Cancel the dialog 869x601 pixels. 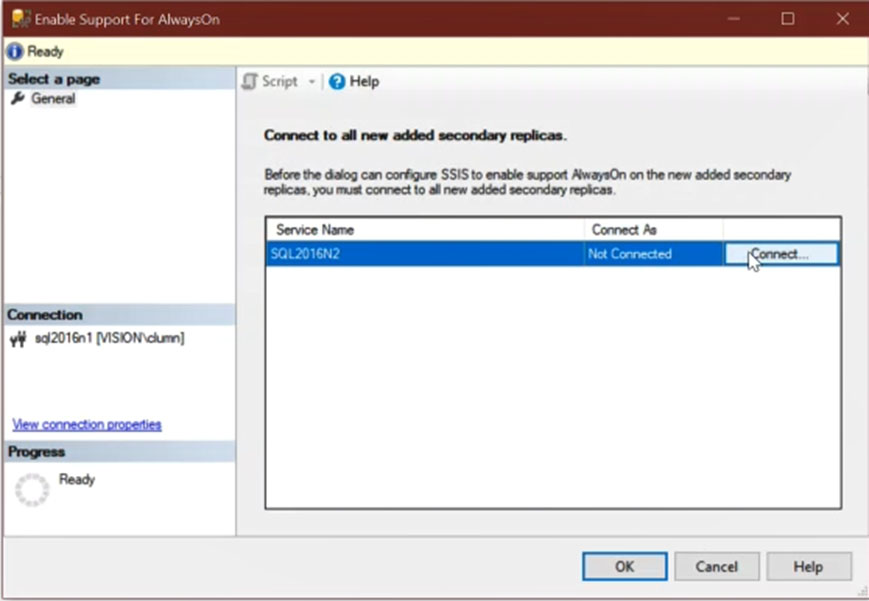click(x=717, y=567)
